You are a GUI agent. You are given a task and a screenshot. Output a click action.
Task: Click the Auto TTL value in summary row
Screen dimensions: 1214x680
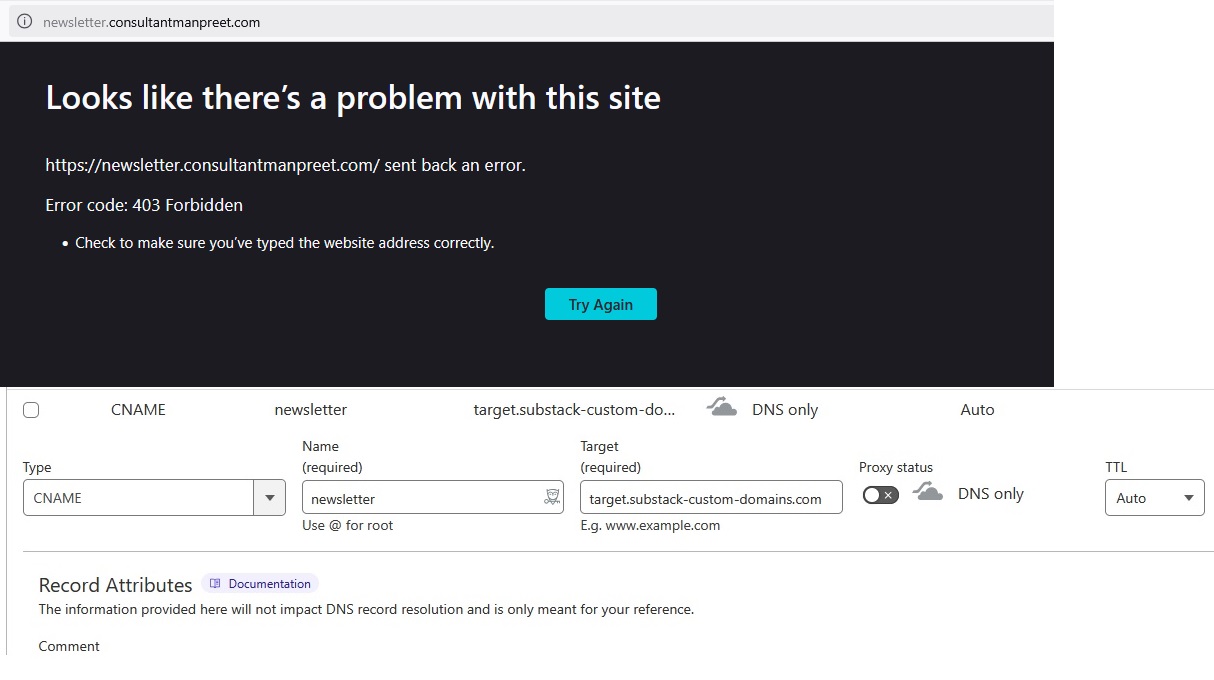[977, 410]
